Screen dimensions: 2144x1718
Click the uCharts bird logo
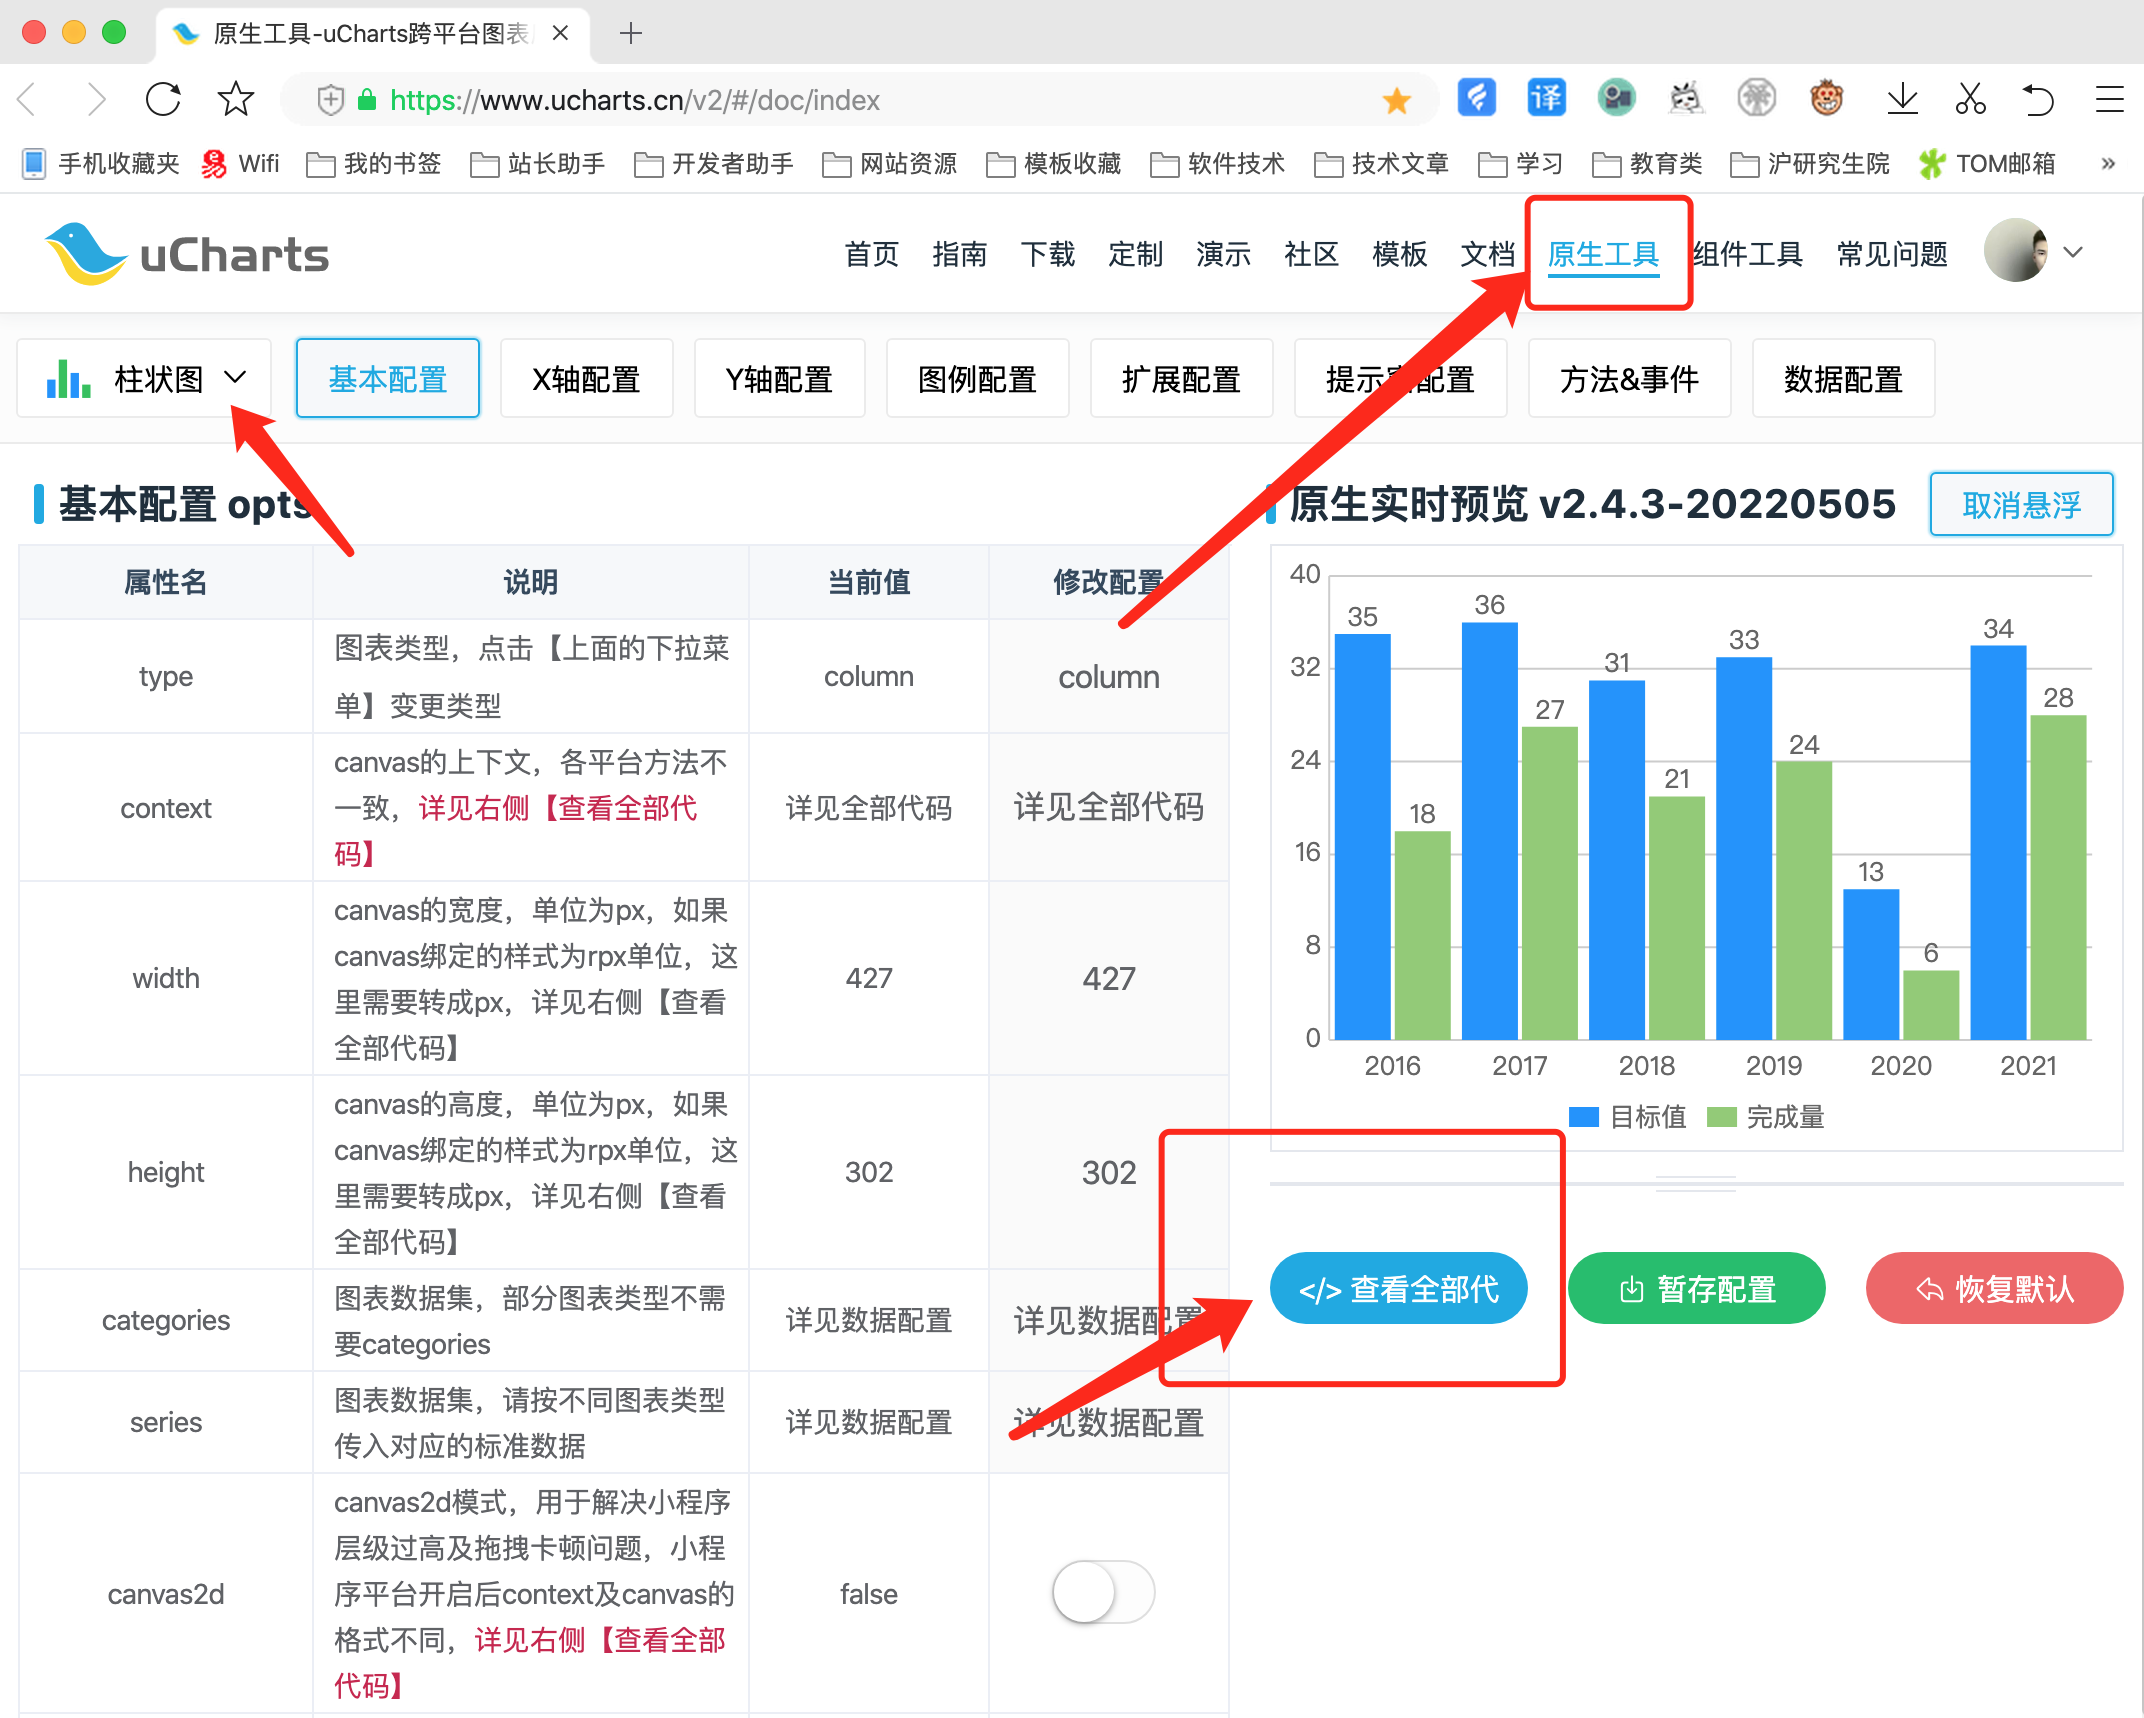pyautogui.click(x=86, y=253)
